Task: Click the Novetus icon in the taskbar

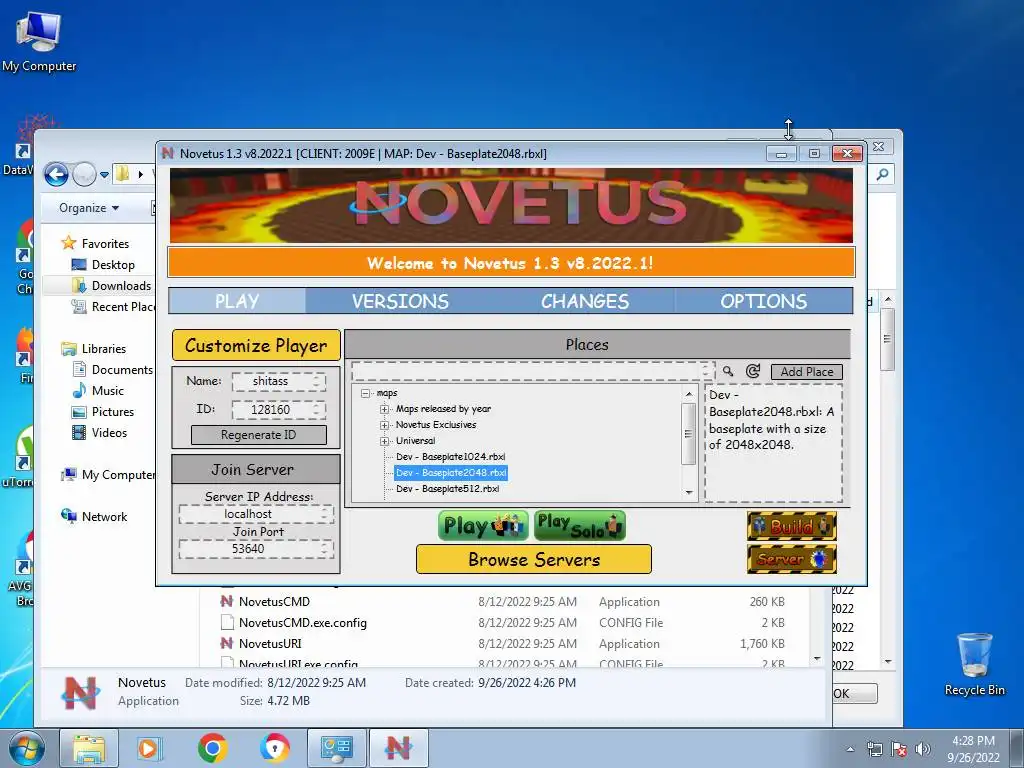Action: [399, 748]
